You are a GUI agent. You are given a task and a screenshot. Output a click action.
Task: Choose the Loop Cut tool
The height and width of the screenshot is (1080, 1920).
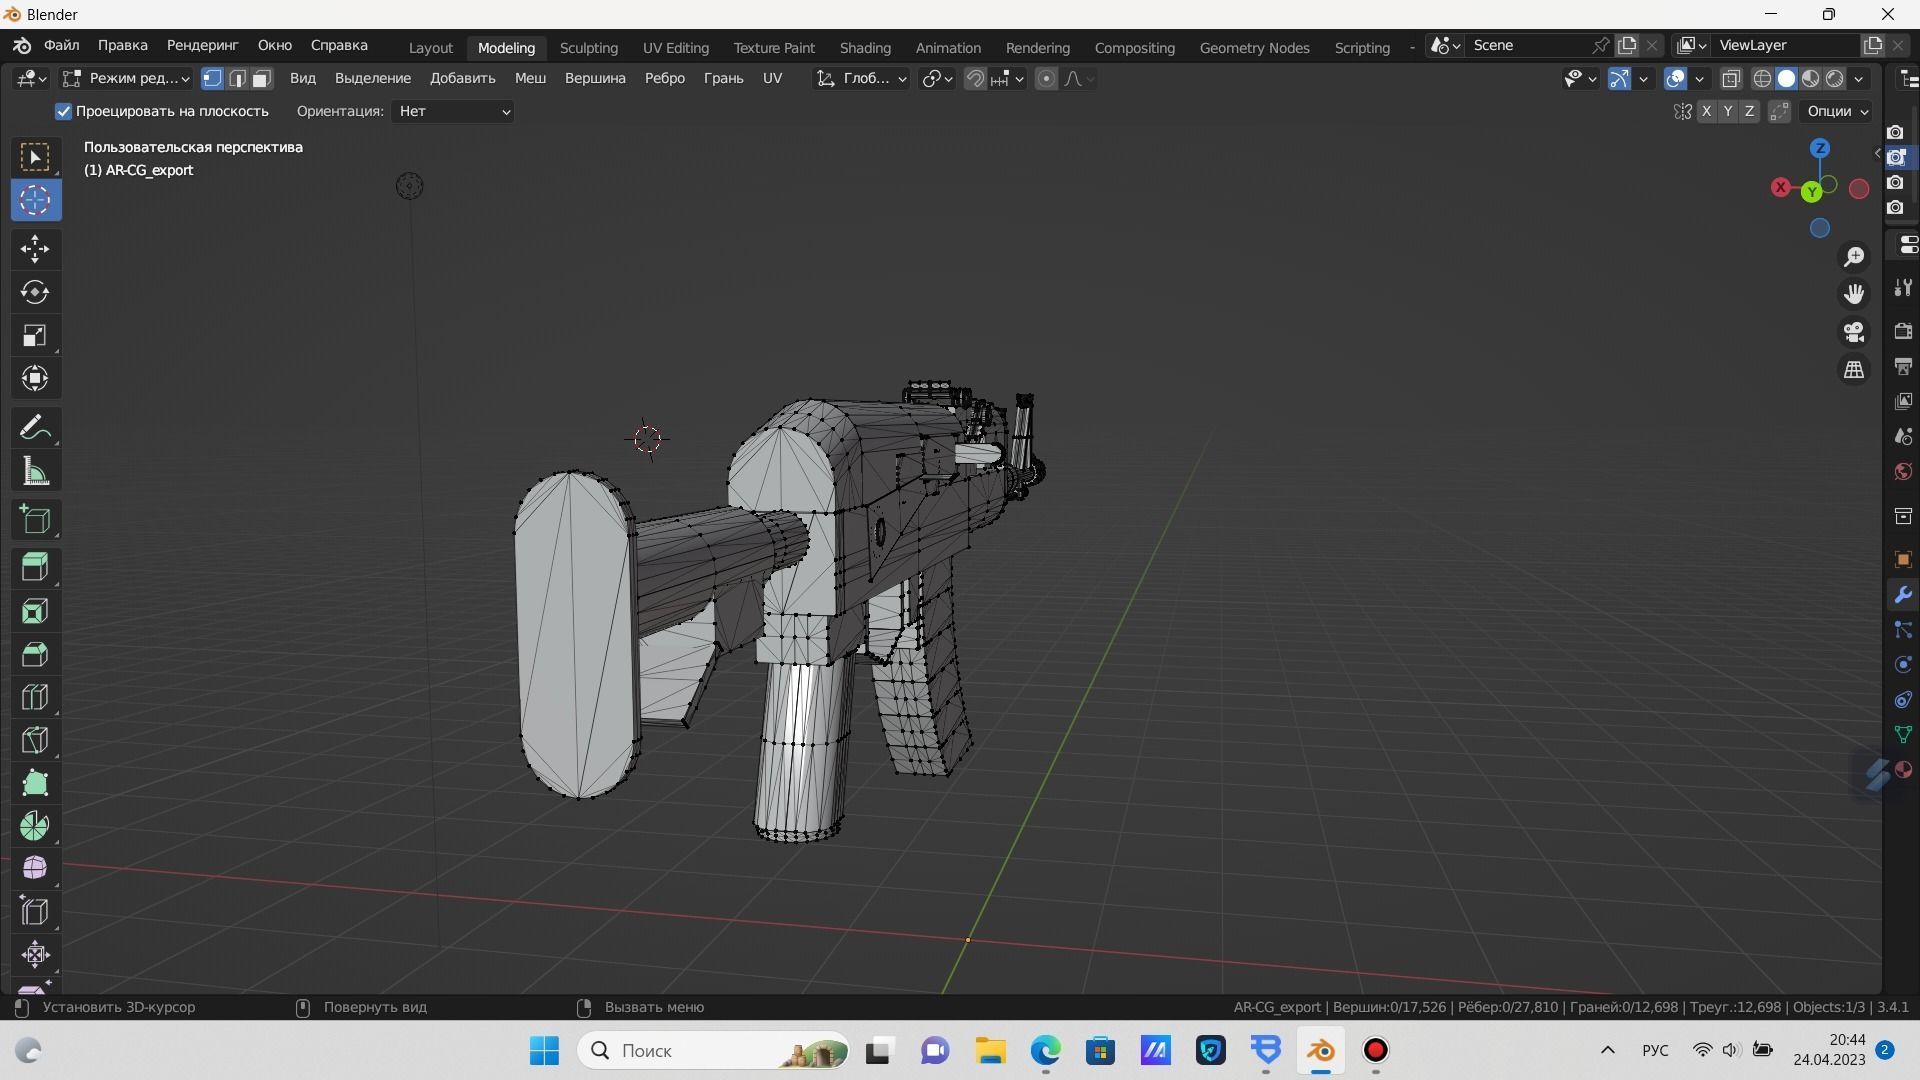click(x=35, y=697)
